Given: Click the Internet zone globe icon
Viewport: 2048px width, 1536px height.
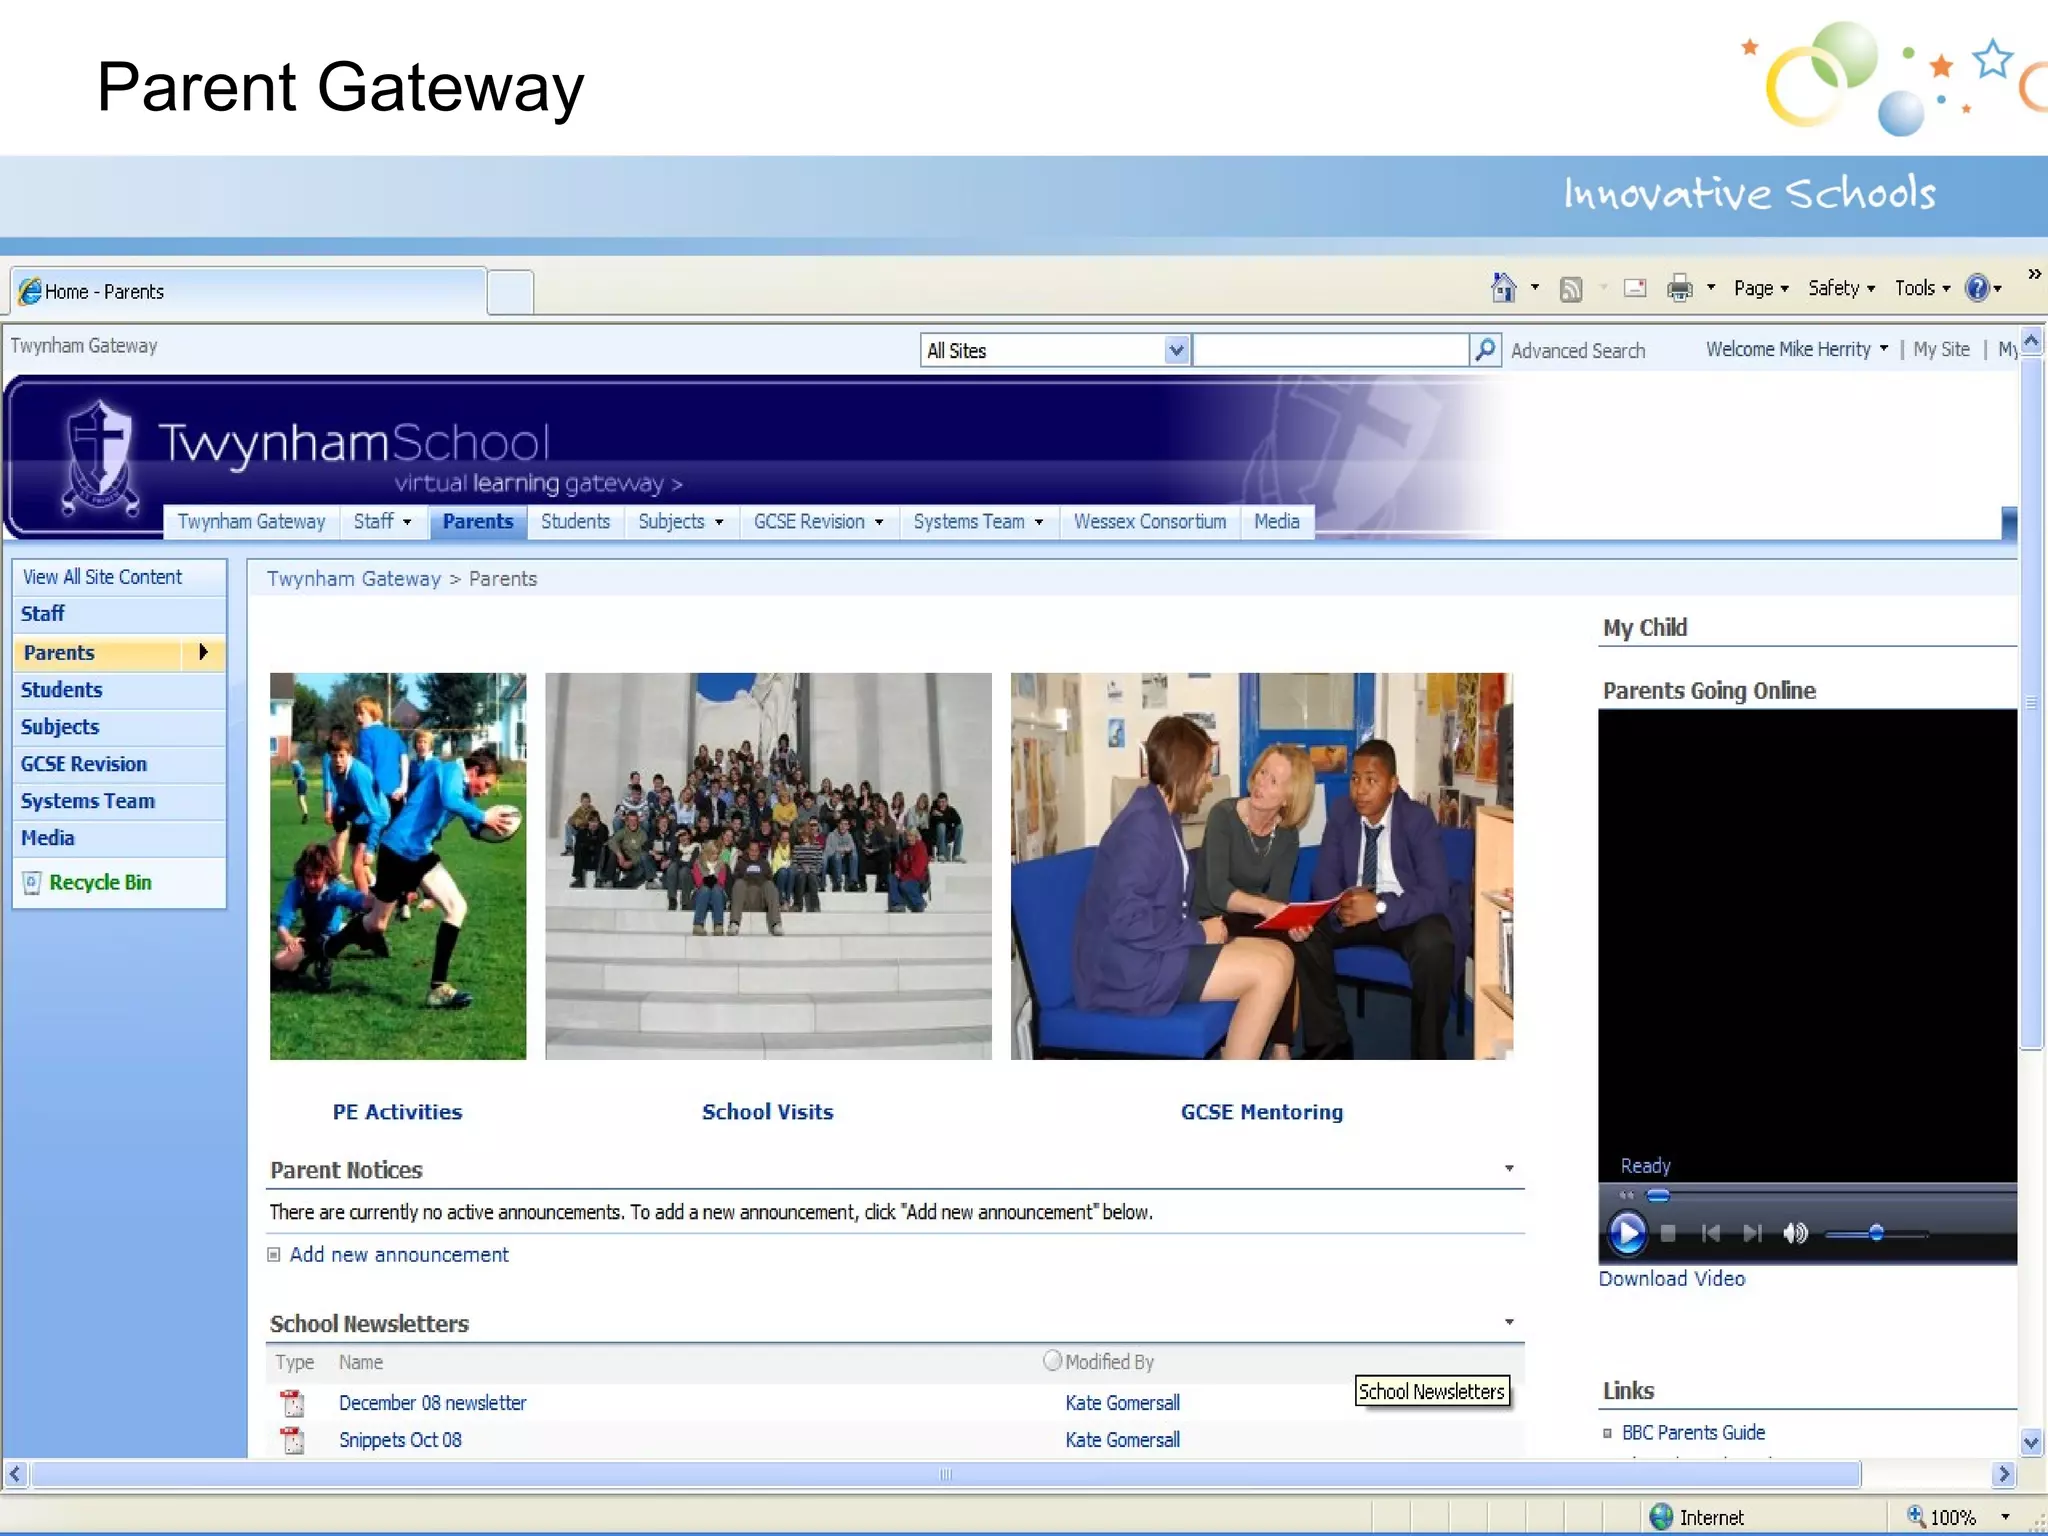Looking at the screenshot, I should pos(1661,1517).
